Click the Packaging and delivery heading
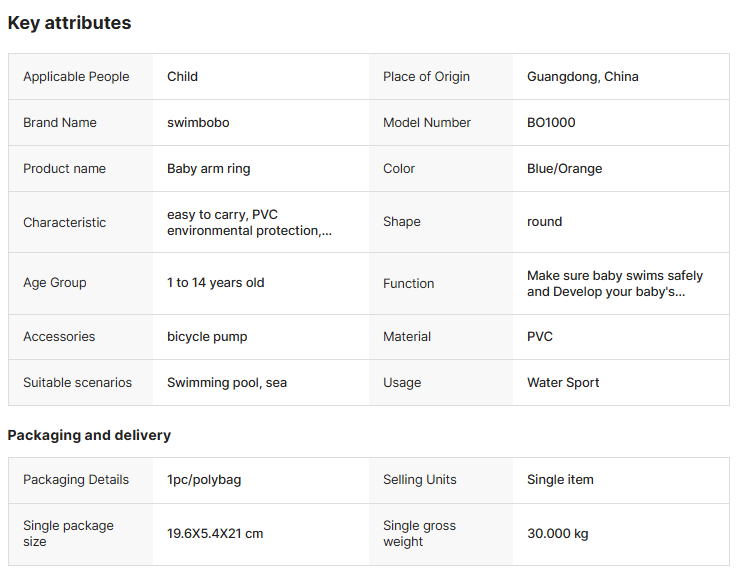This screenshot has width=739, height=576. (89, 435)
